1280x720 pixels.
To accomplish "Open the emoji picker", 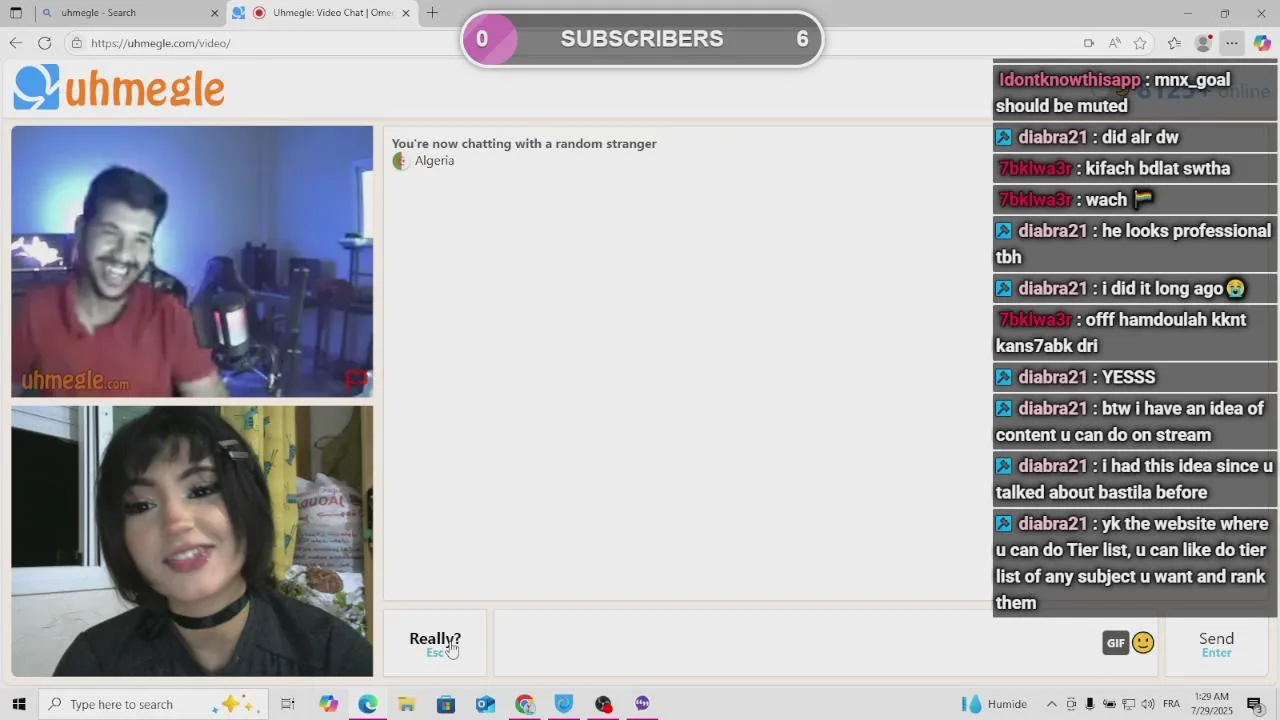I will [1143, 643].
